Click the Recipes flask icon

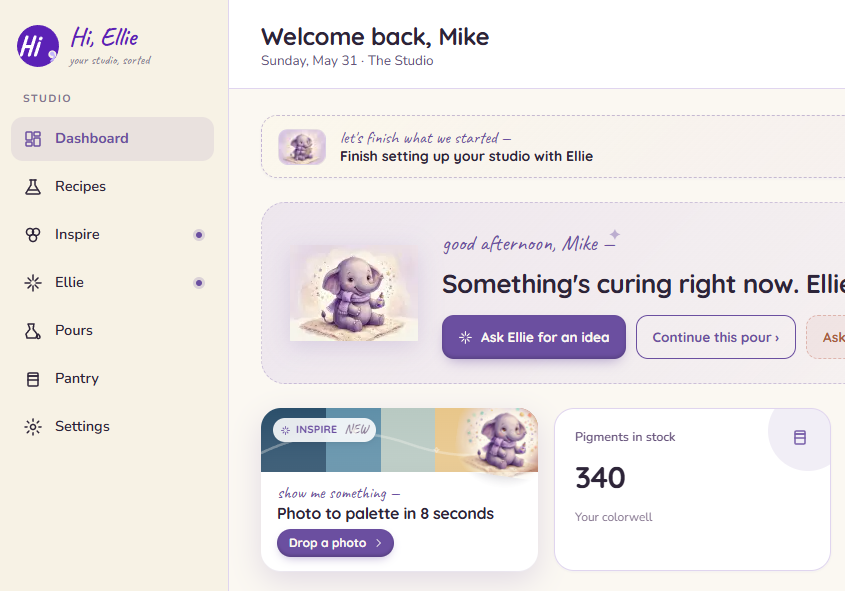pos(33,187)
